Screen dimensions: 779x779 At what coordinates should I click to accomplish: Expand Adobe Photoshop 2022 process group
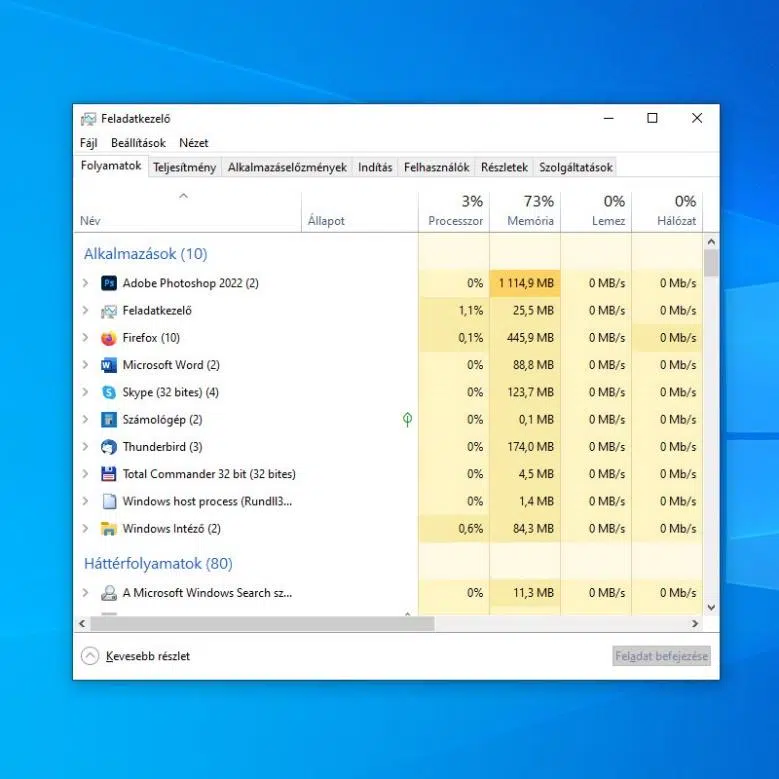click(85, 283)
